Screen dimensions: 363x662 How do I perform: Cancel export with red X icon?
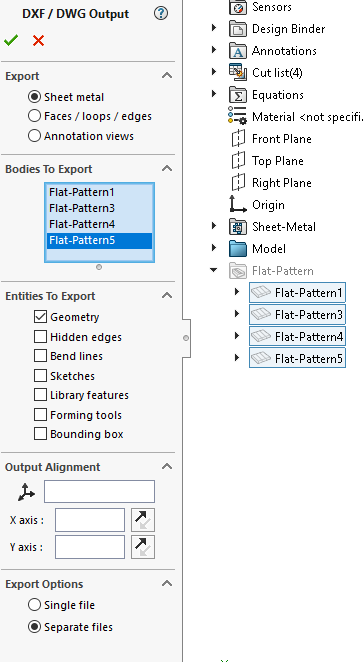click(38, 41)
